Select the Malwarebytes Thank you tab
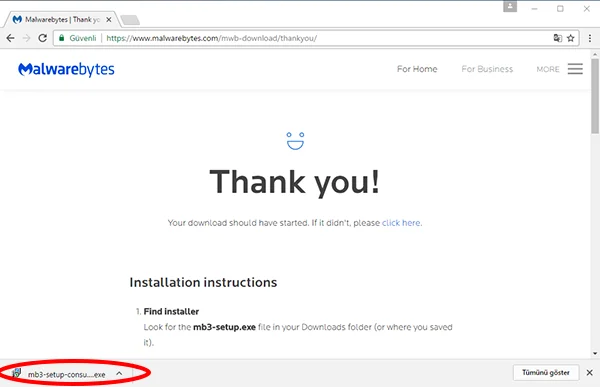This screenshot has height=387, width=600. click(x=62, y=20)
